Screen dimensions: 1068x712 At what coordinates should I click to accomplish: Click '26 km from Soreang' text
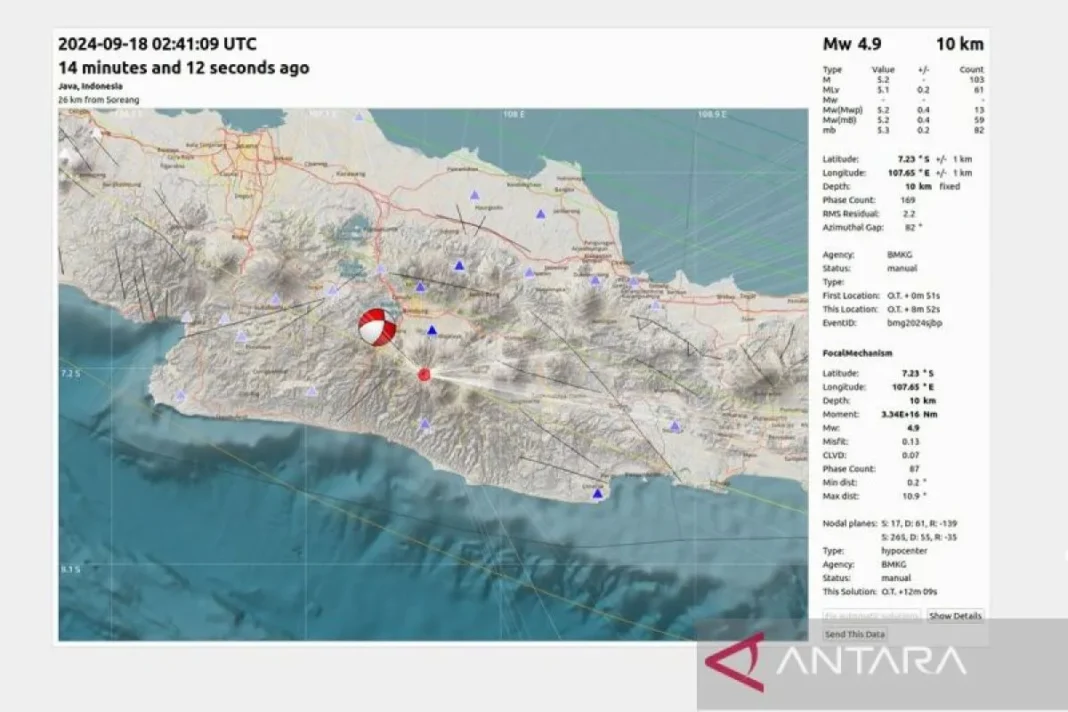[99, 99]
